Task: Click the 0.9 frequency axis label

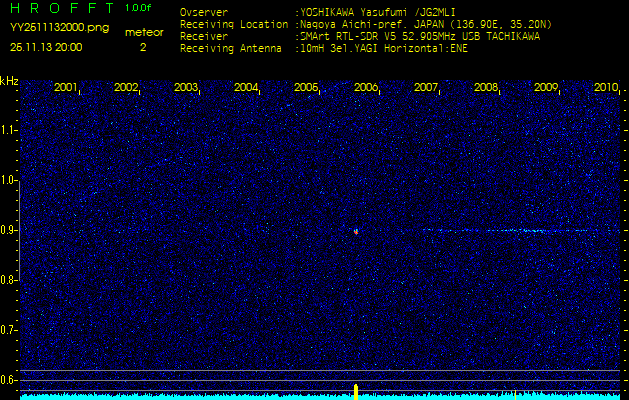Action: 9,230
